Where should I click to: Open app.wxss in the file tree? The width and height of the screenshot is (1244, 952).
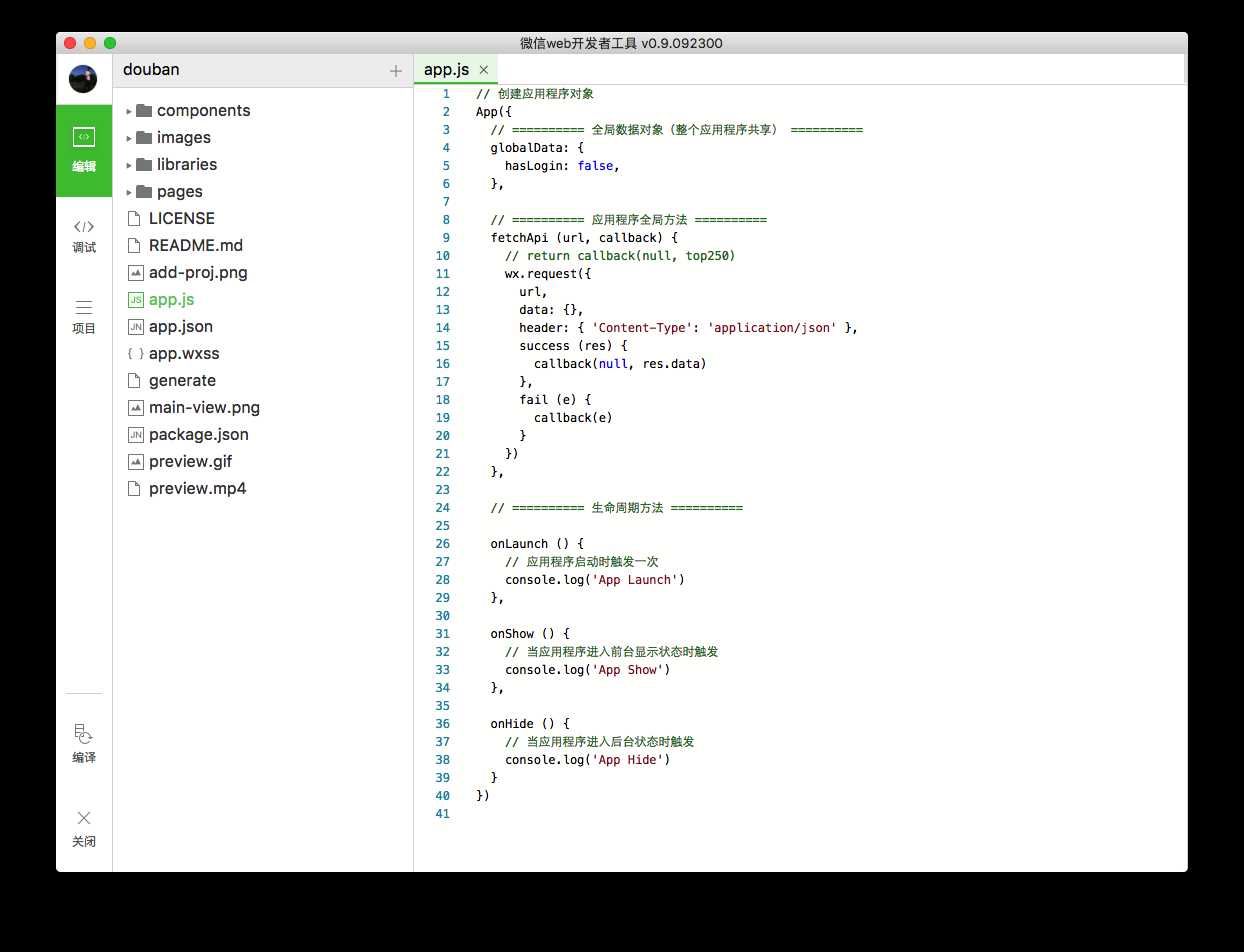184,353
